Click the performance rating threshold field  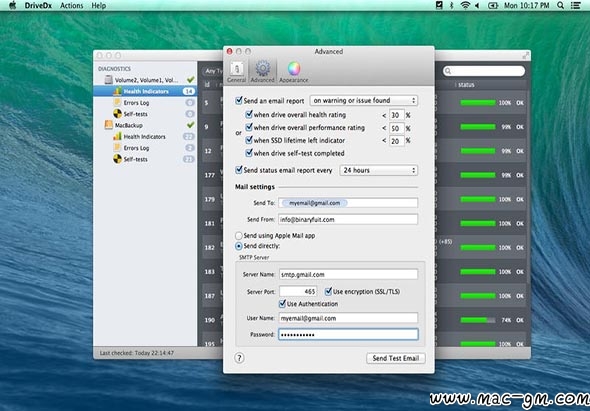tap(397, 128)
